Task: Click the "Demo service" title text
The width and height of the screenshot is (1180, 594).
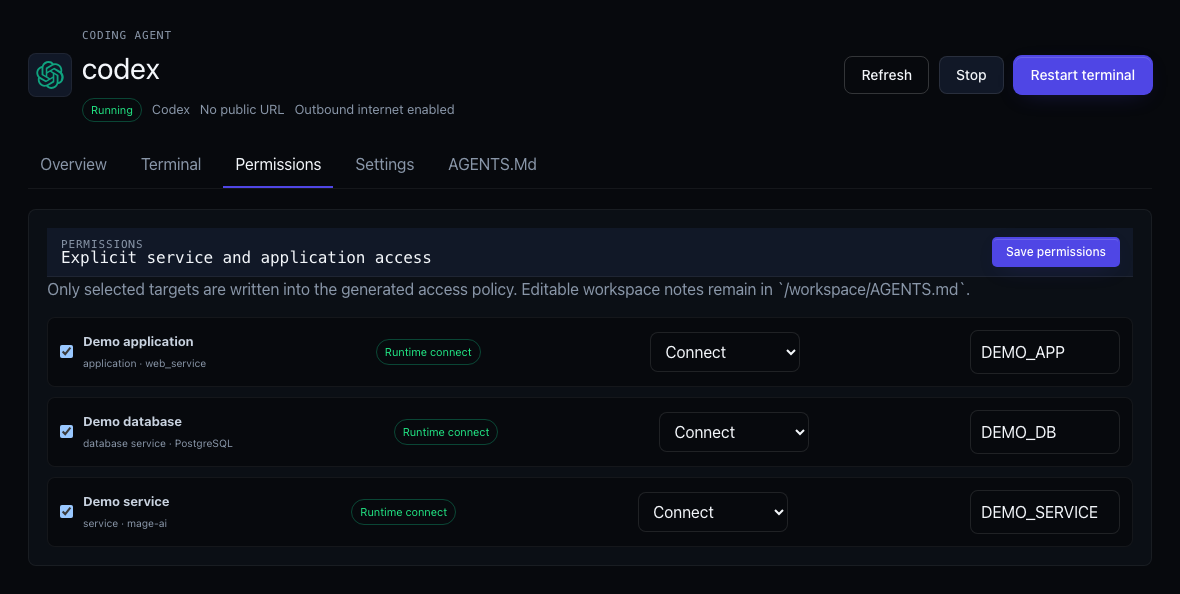Action: (x=126, y=501)
